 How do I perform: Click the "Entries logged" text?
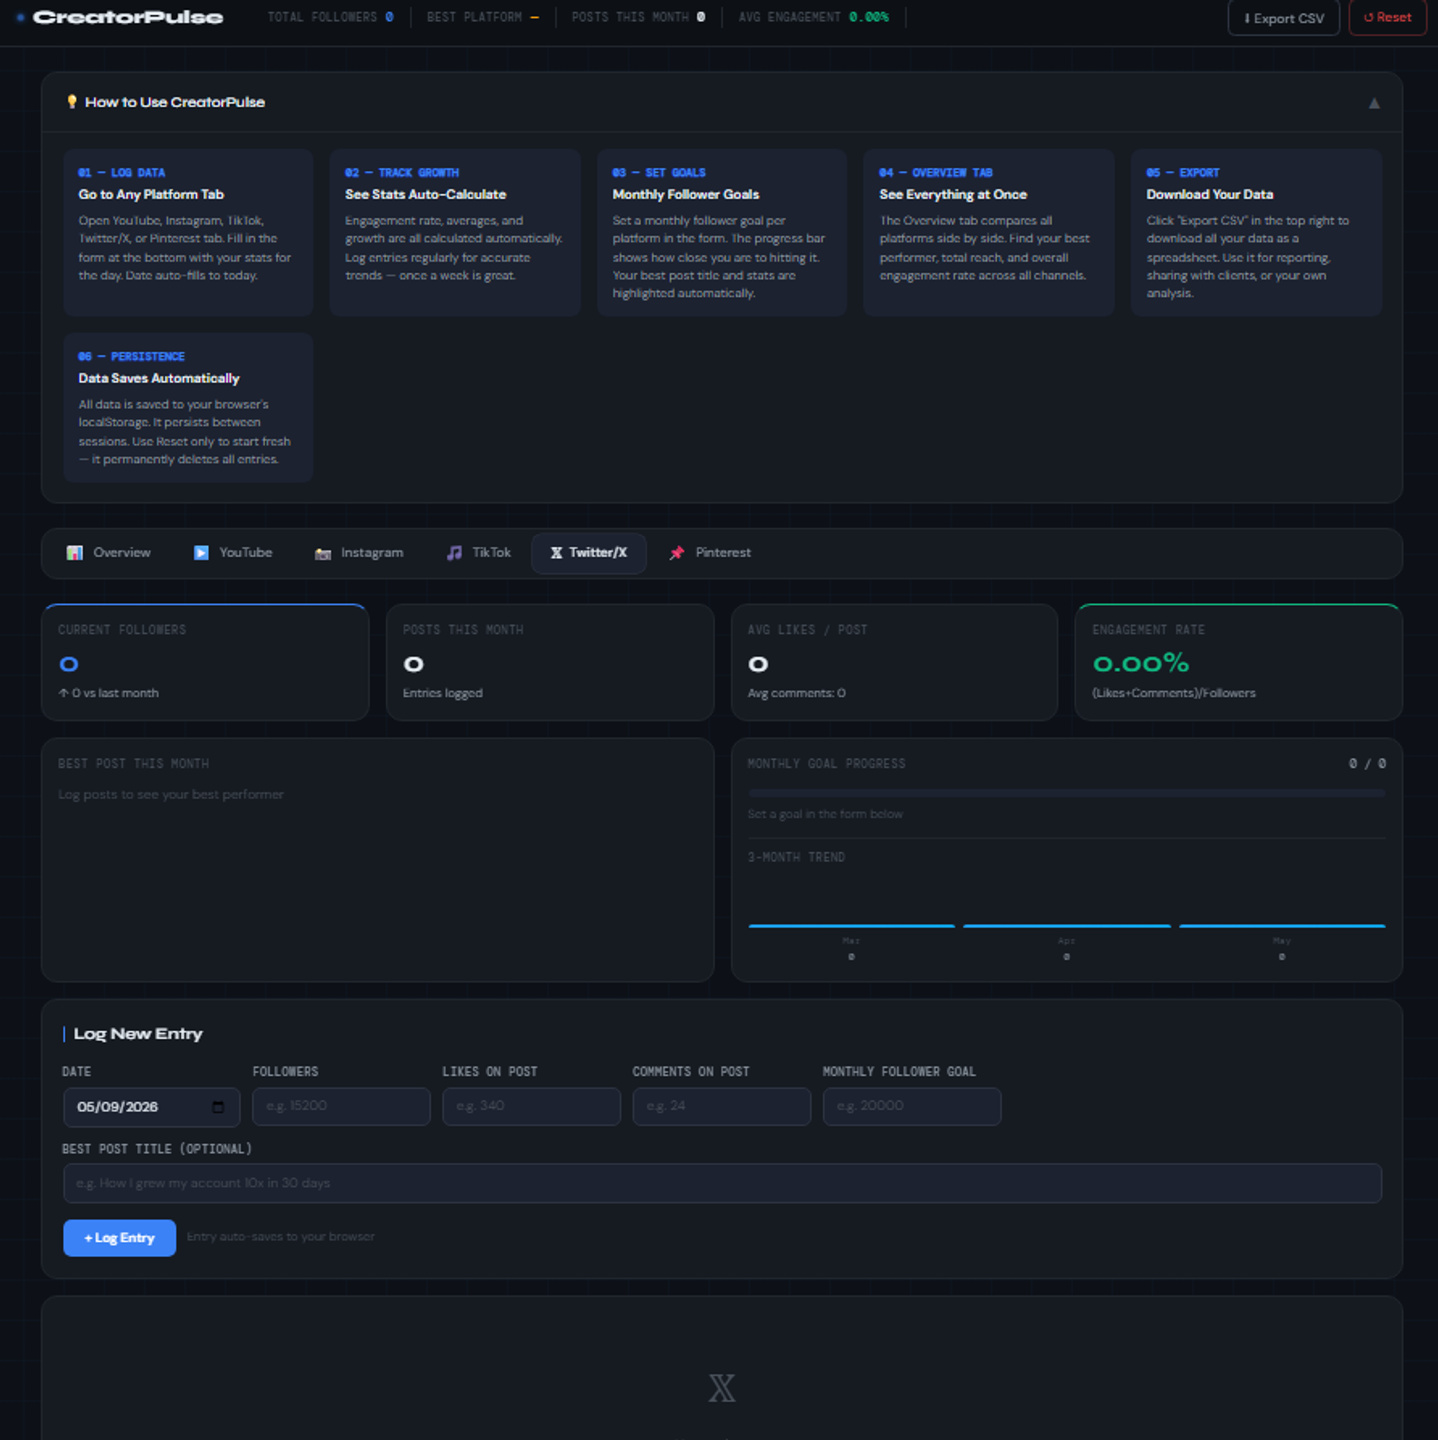(x=443, y=693)
